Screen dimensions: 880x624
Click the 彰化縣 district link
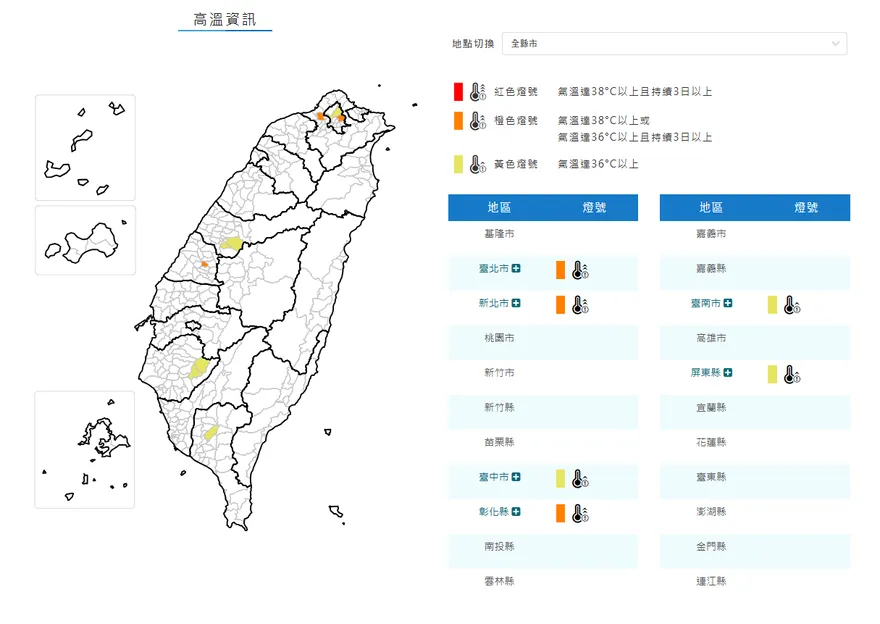point(494,512)
